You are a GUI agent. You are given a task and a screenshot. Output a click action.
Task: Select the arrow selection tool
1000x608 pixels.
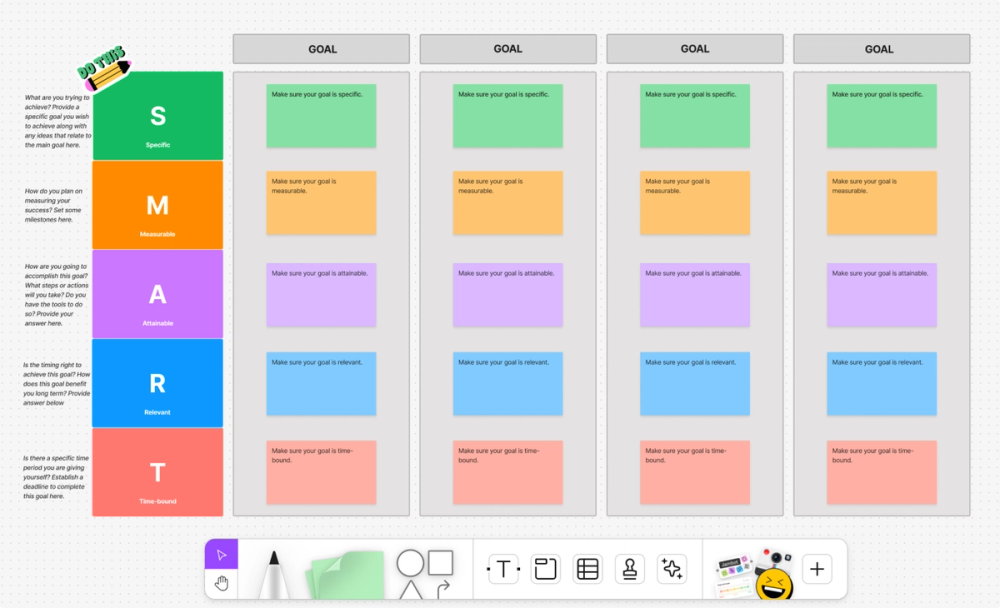coord(221,555)
